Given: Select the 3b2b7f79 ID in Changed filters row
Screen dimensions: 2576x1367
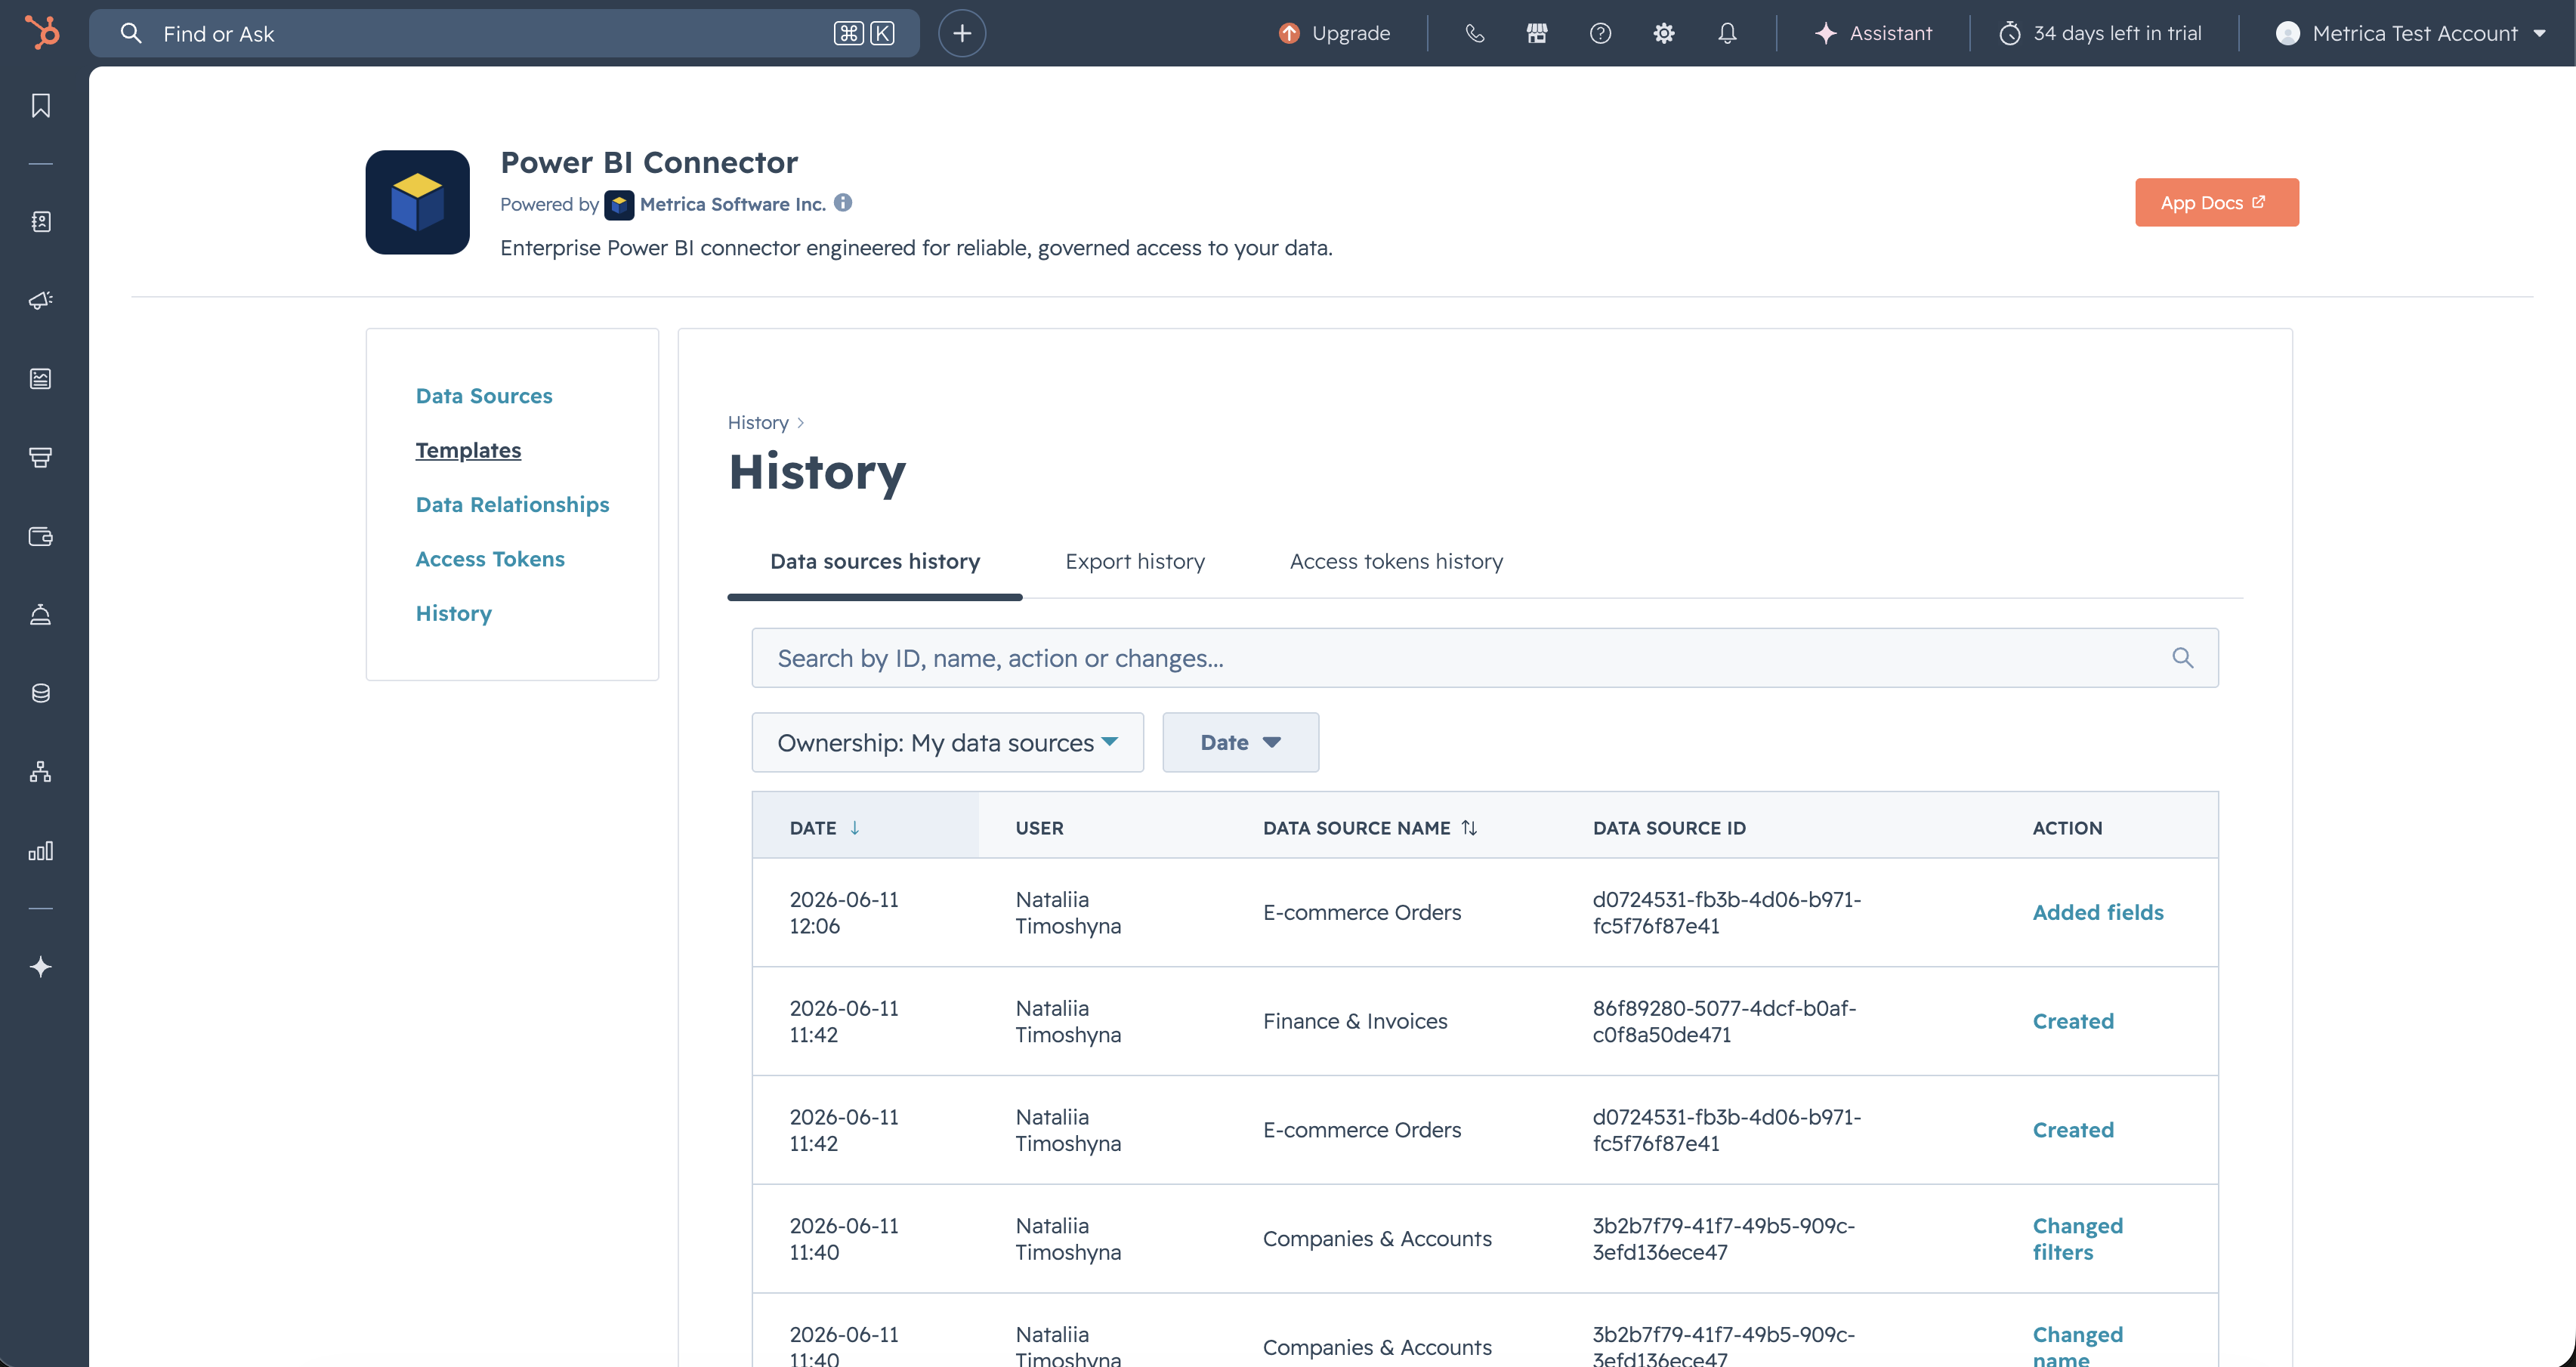Looking at the screenshot, I should click(1723, 1239).
